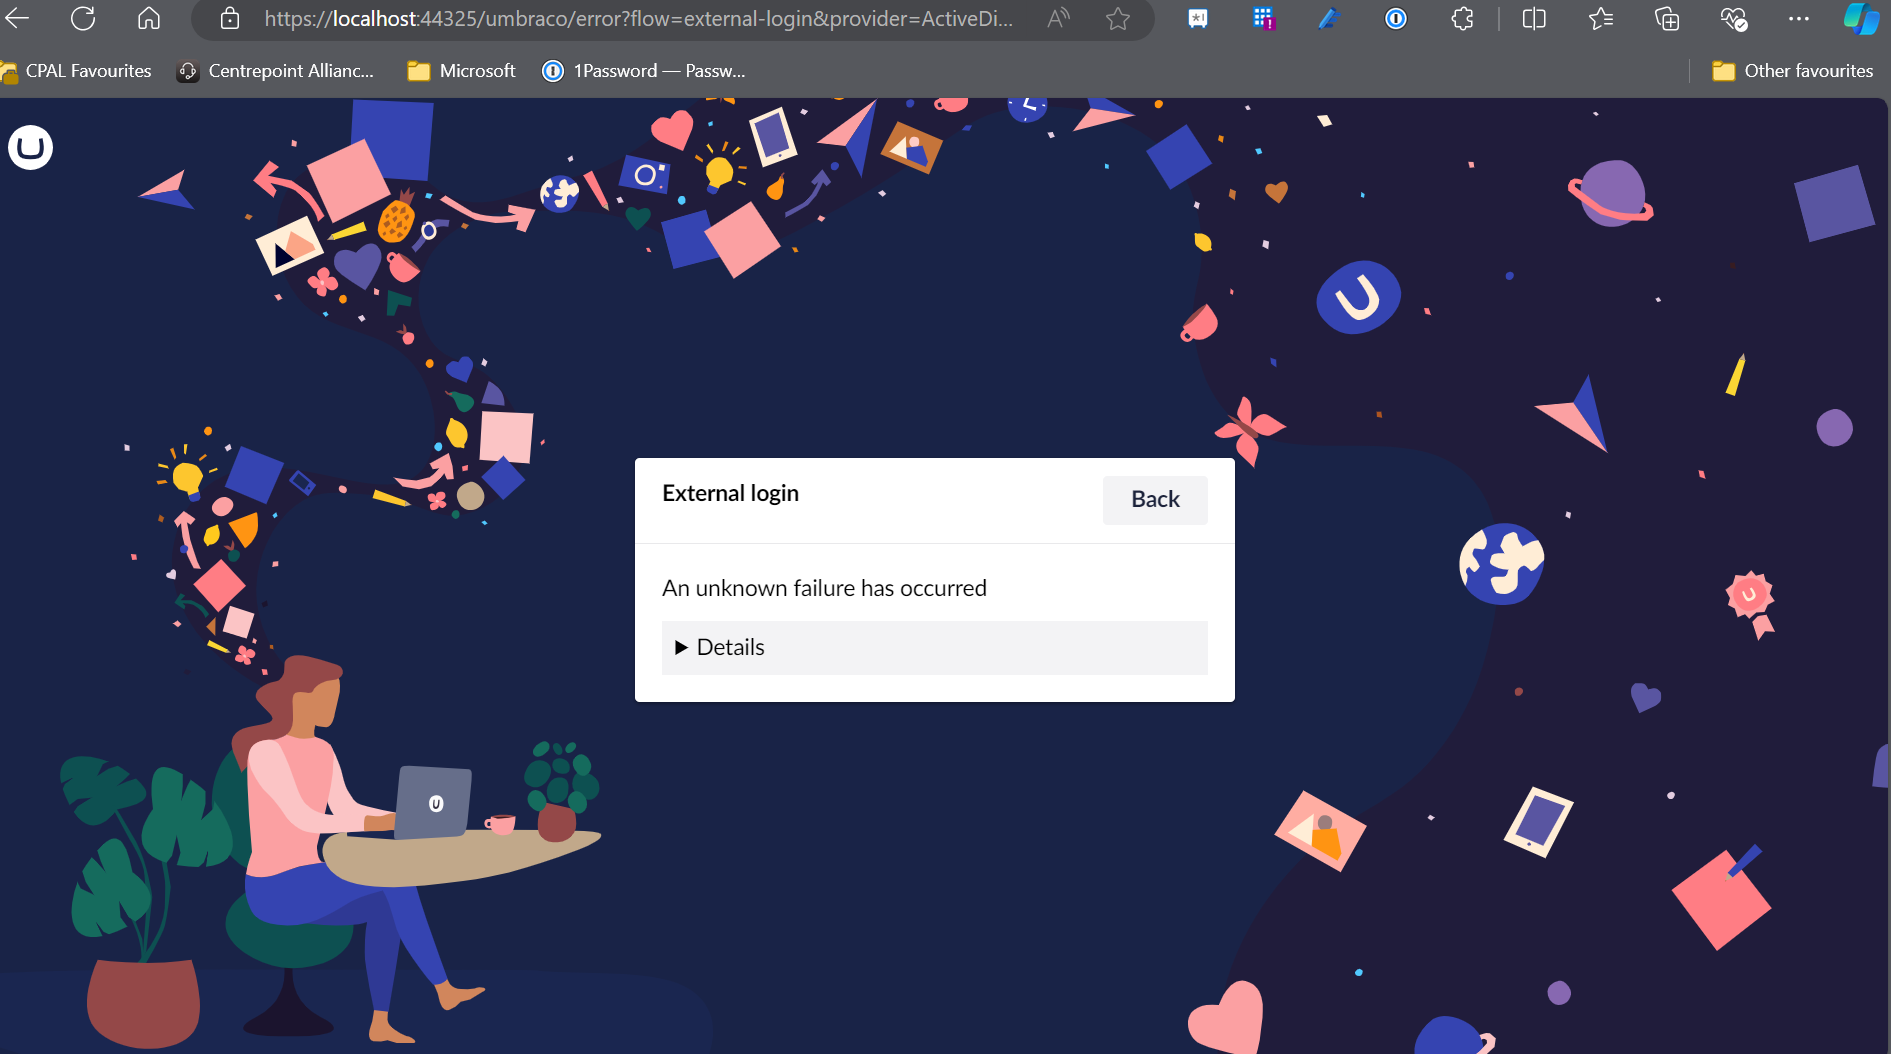Open the Extensions puzzle piece icon
1891x1054 pixels.
tap(1463, 18)
